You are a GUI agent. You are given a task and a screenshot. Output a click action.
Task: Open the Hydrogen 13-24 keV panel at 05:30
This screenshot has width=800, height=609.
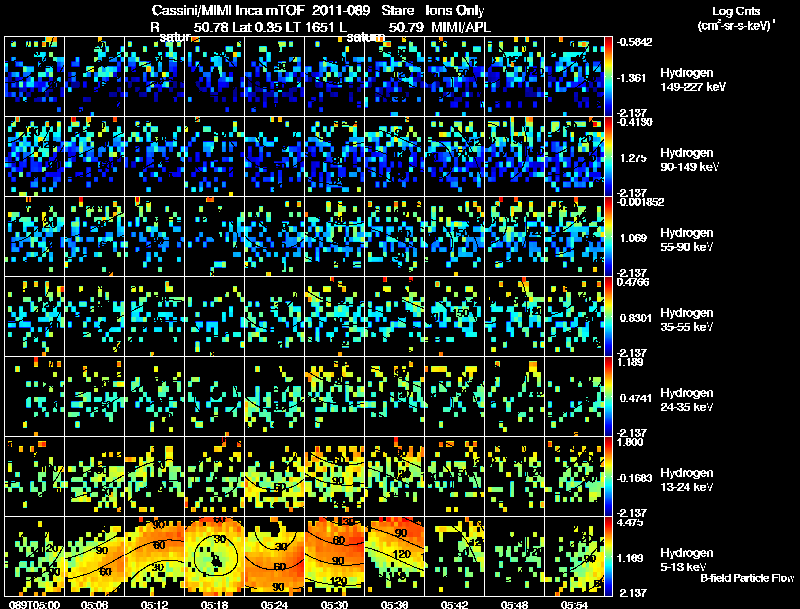coord(335,476)
